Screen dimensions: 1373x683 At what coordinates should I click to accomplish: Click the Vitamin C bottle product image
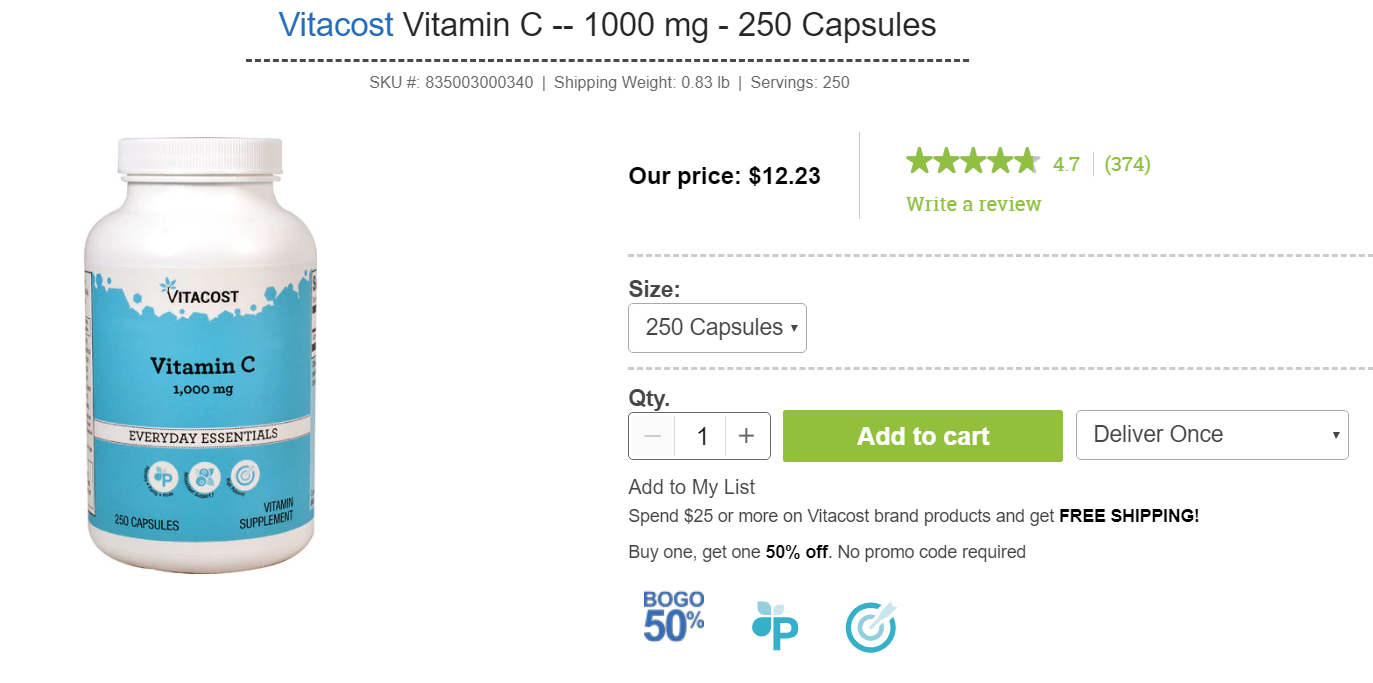pos(201,355)
